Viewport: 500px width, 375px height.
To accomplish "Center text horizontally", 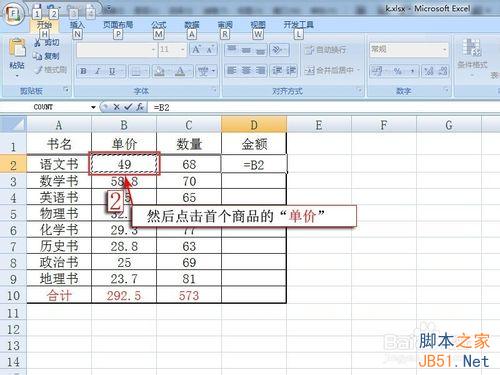I will click(x=246, y=70).
